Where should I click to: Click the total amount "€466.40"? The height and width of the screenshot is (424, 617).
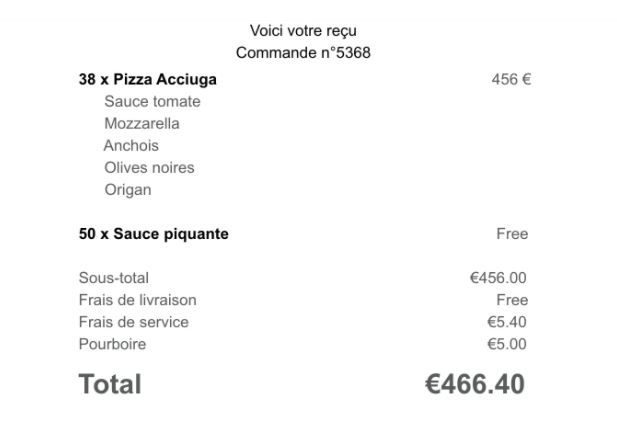(x=474, y=384)
